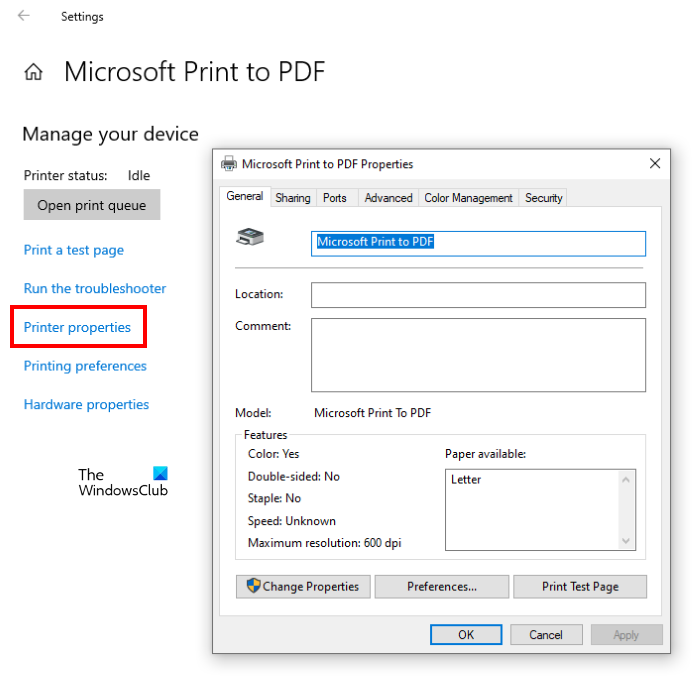Open the Ports tab

335,198
